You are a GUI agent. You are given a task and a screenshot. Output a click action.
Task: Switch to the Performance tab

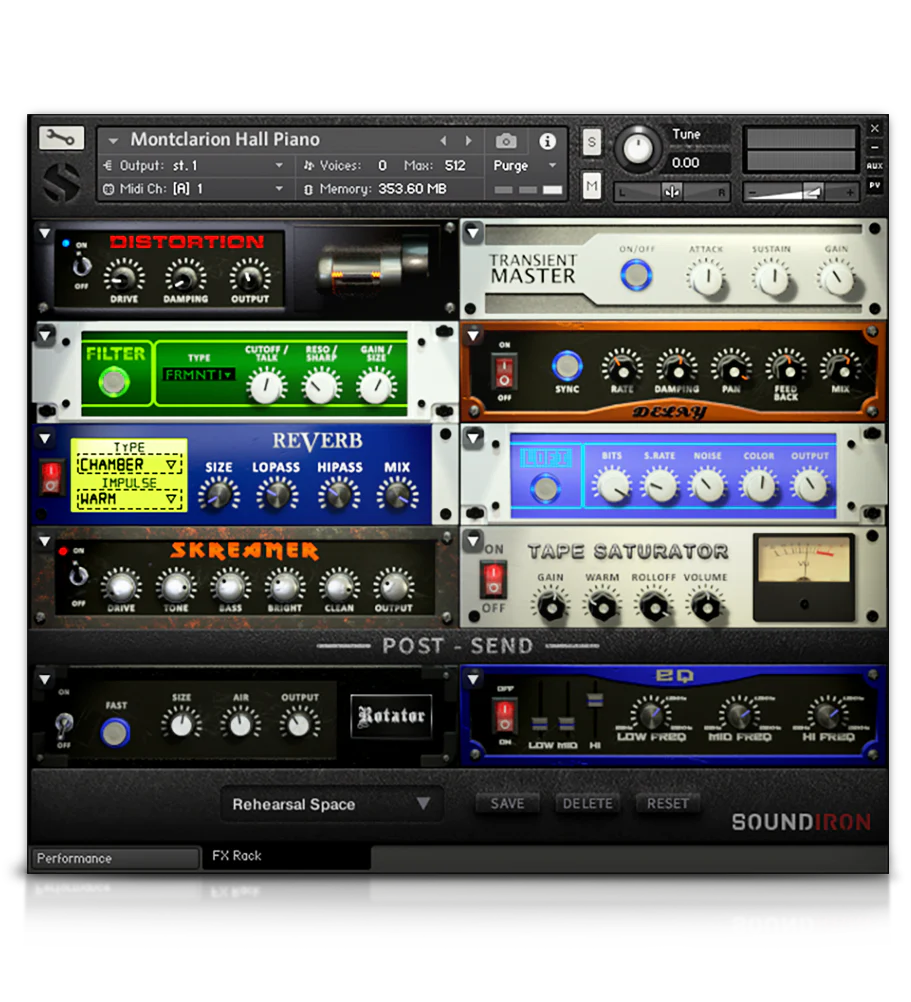(x=115, y=858)
